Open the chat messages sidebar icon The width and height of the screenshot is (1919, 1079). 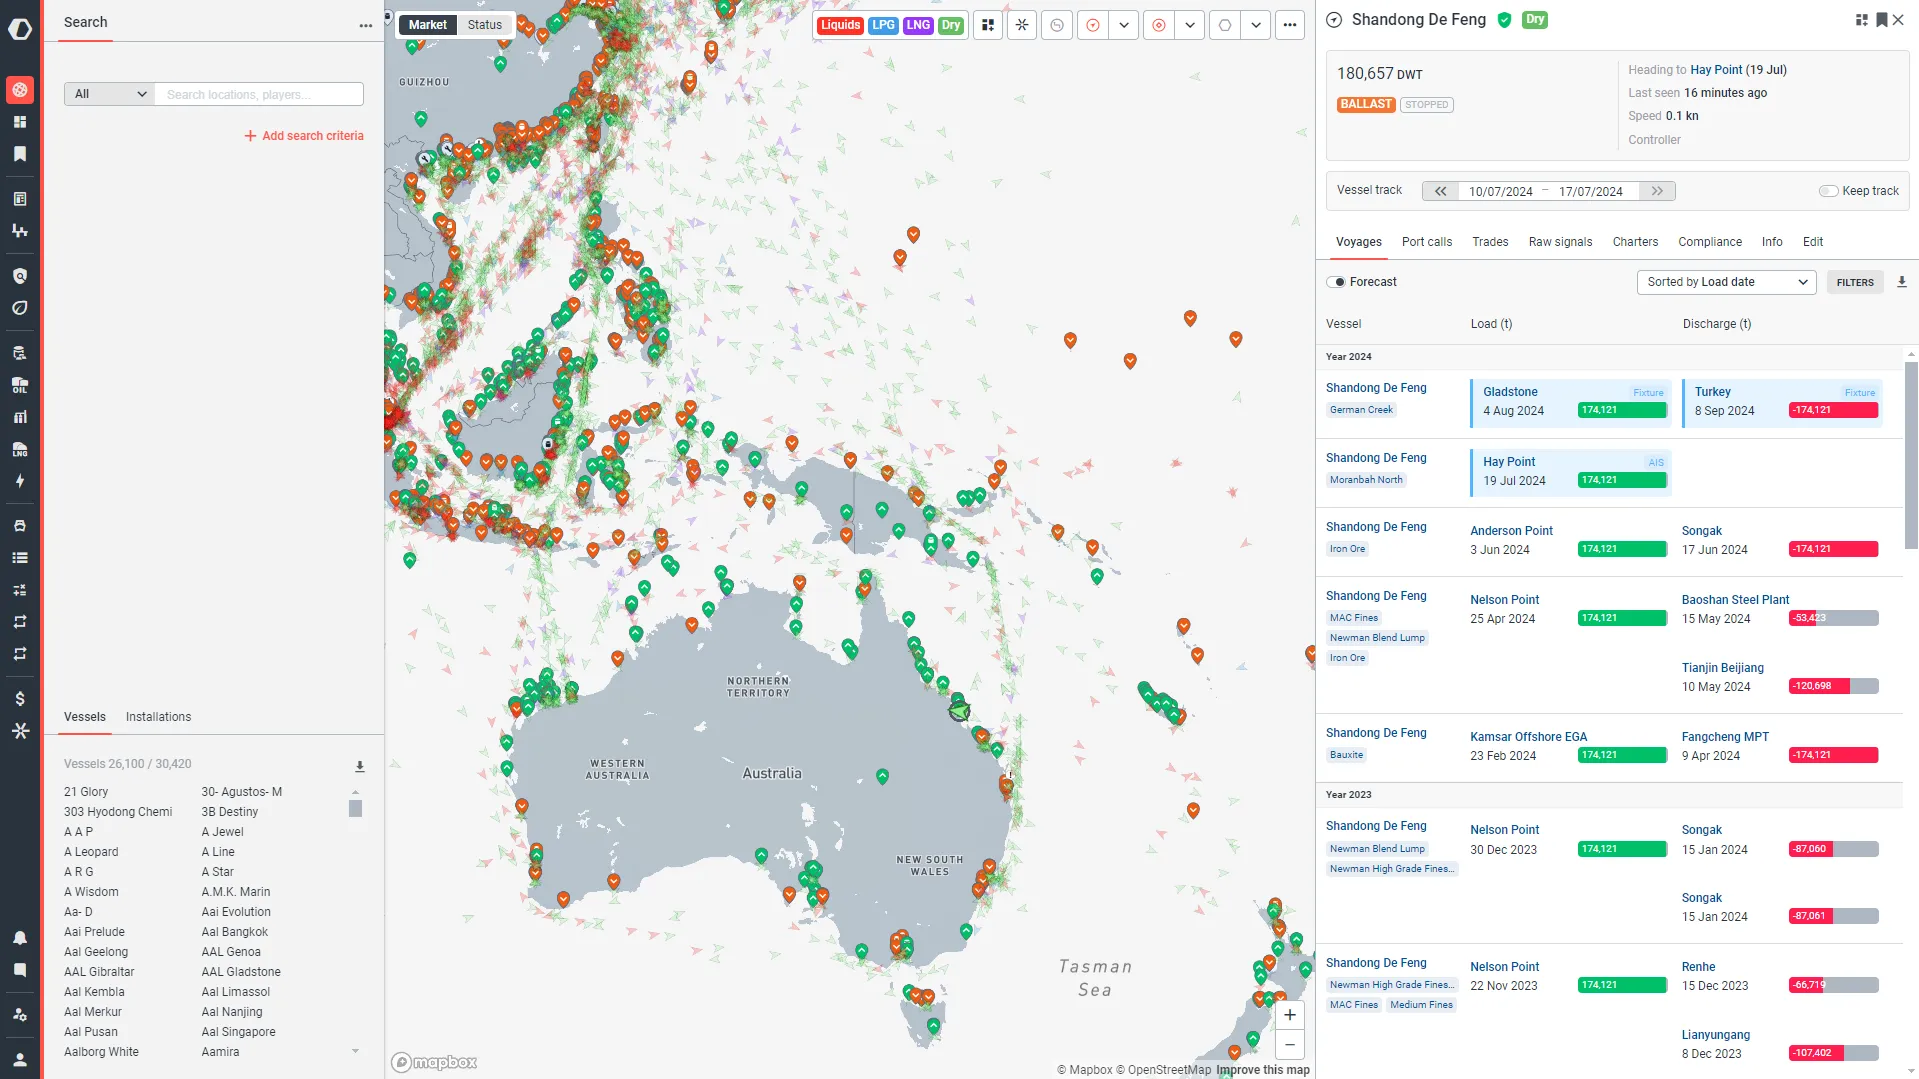pos(20,970)
